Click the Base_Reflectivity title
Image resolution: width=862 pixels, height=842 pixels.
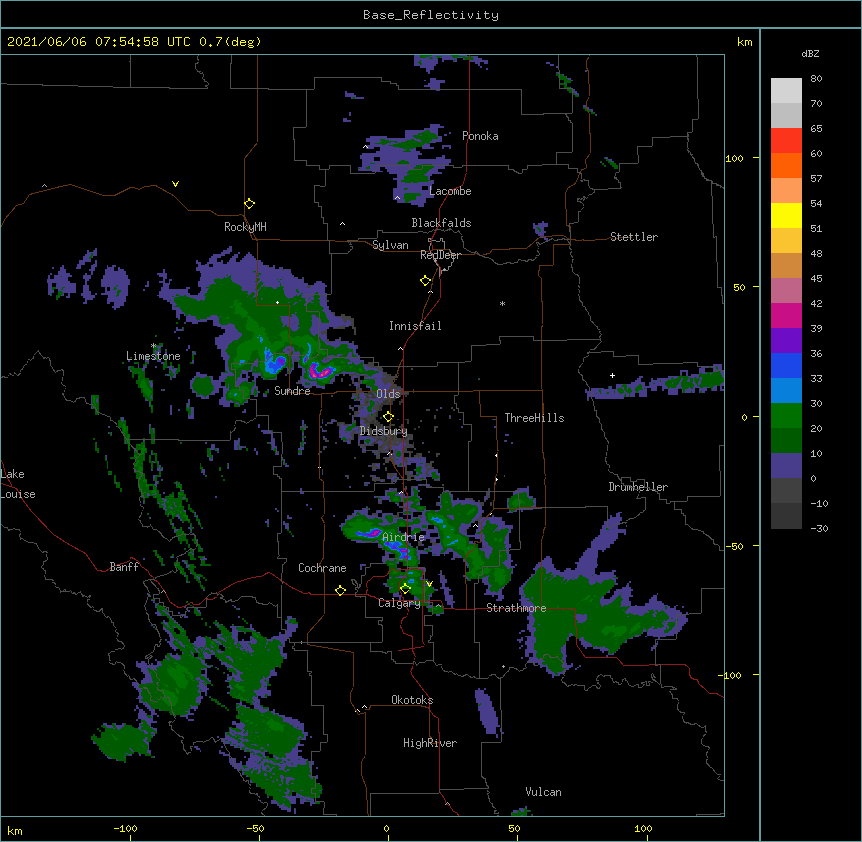point(431,15)
